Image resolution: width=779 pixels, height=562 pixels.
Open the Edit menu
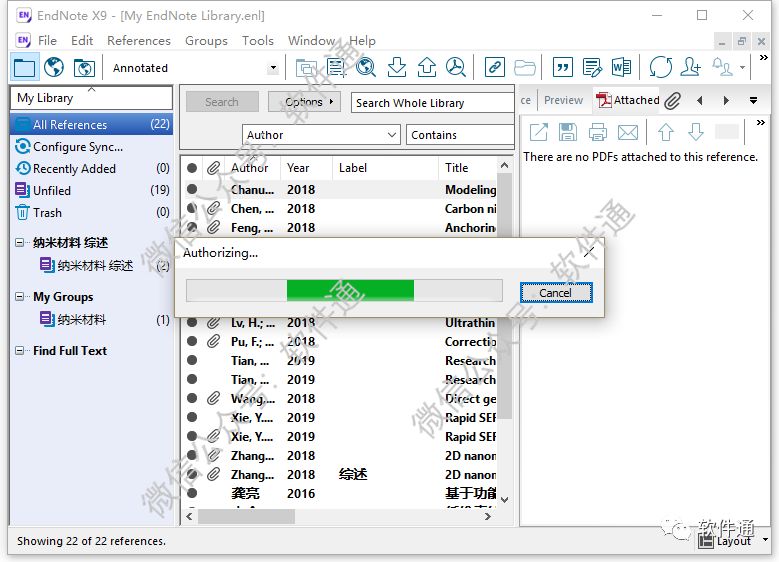(x=82, y=40)
